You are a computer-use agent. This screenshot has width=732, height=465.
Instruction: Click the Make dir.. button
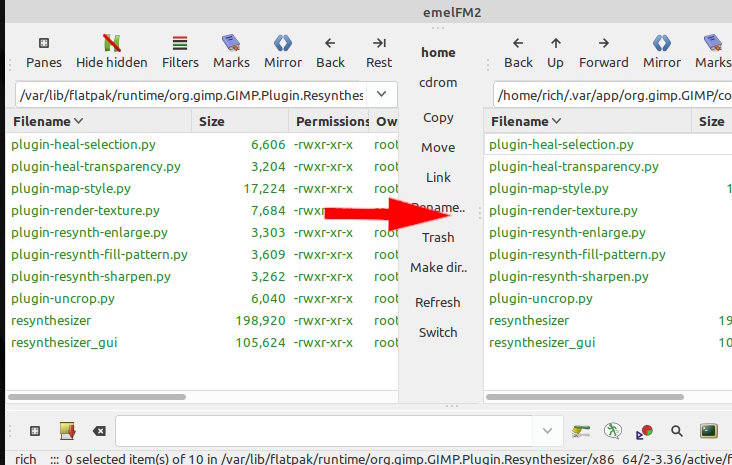(438, 268)
